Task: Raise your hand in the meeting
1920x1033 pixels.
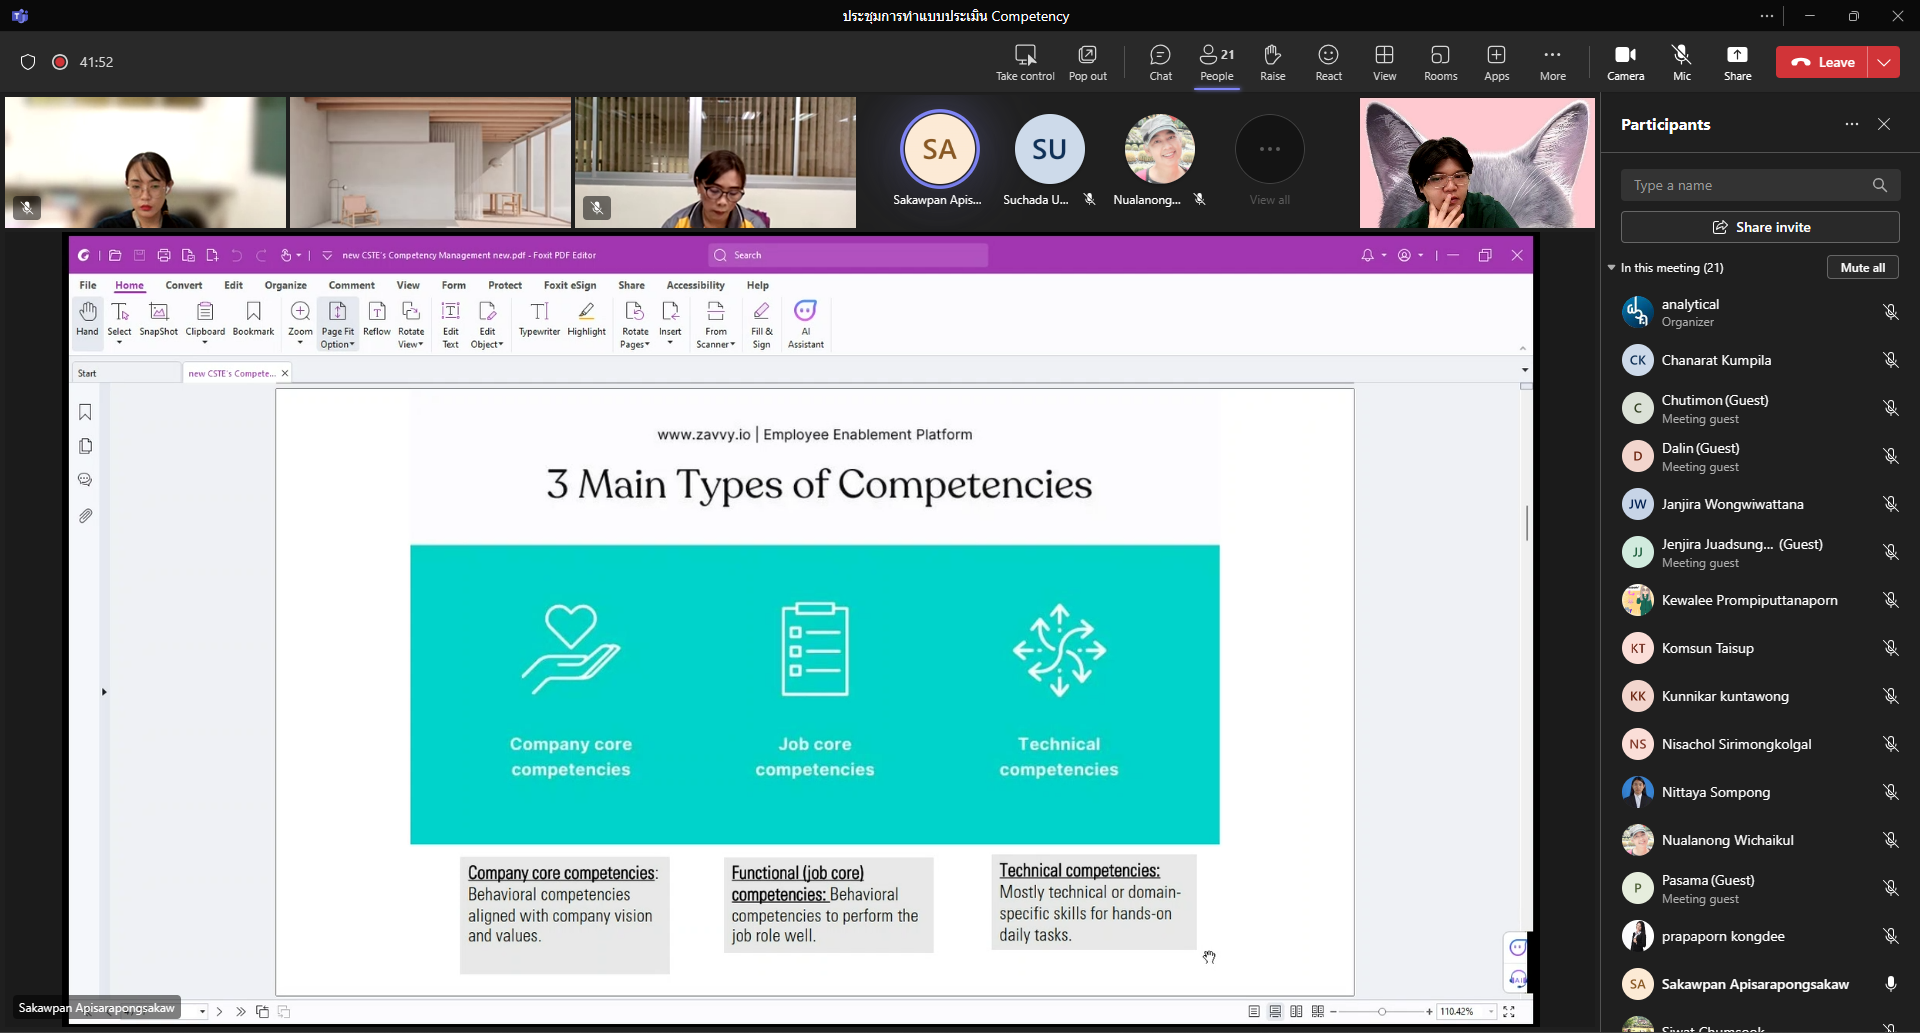Action: point(1272,62)
